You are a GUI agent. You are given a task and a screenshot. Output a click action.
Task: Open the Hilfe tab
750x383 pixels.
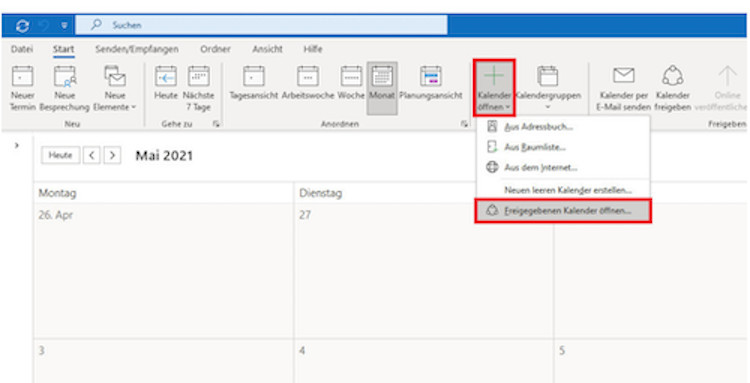click(313, 49)
